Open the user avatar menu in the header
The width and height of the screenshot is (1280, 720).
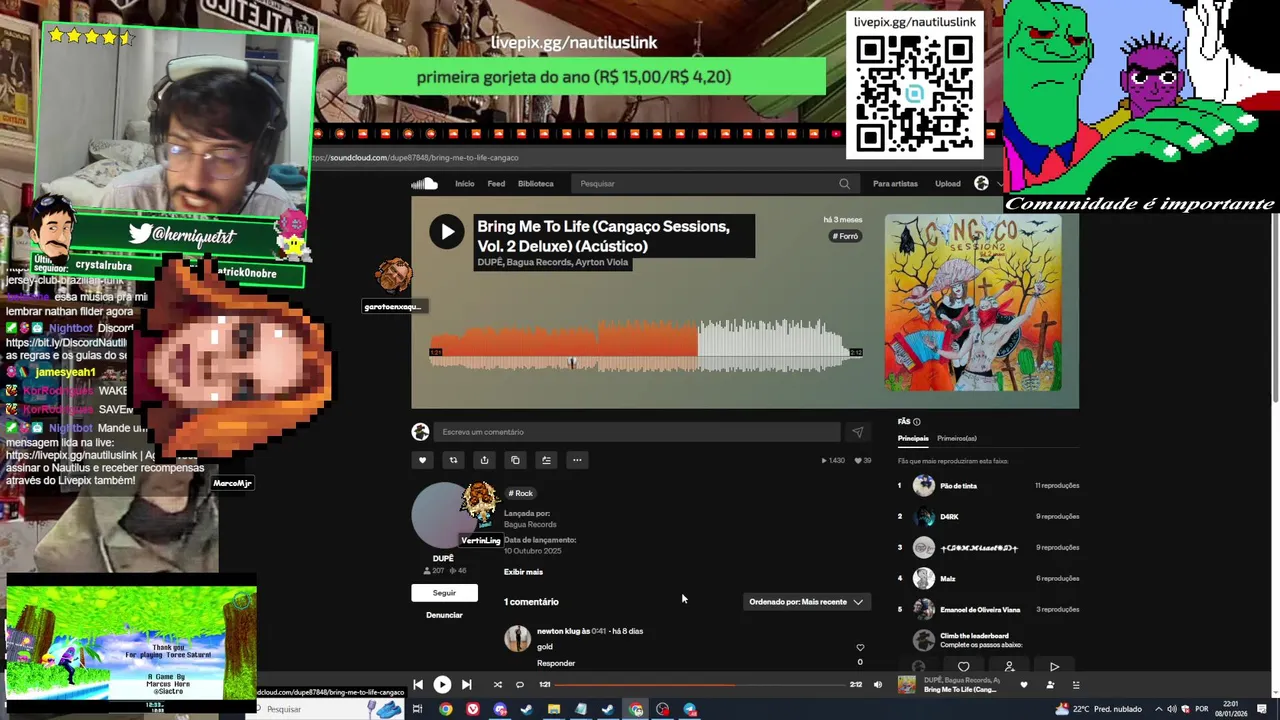[x=981, y=183]
